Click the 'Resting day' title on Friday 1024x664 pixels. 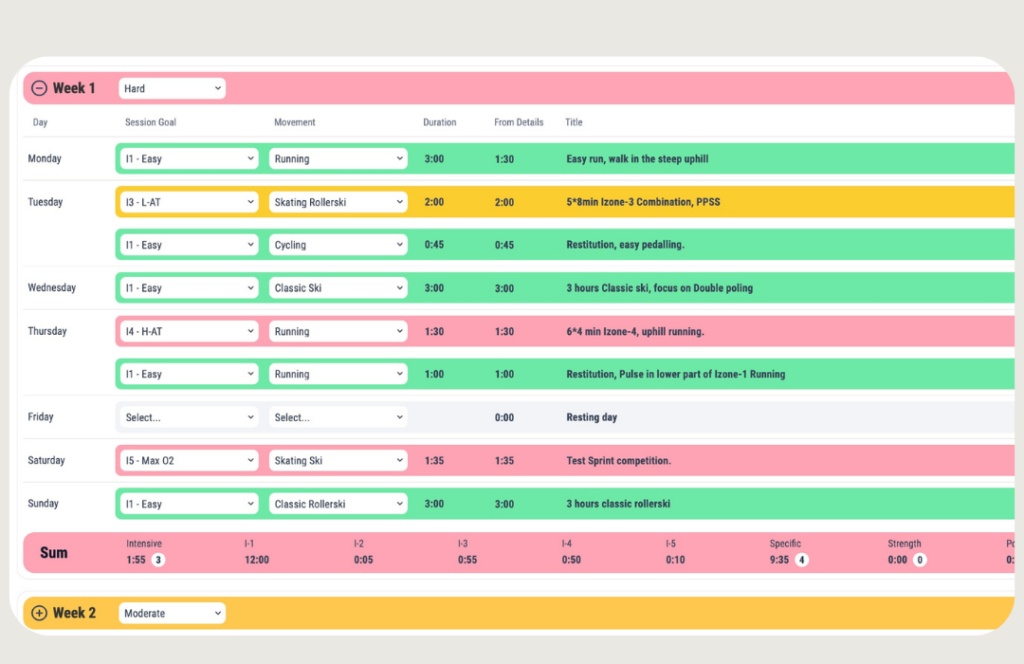591,418
